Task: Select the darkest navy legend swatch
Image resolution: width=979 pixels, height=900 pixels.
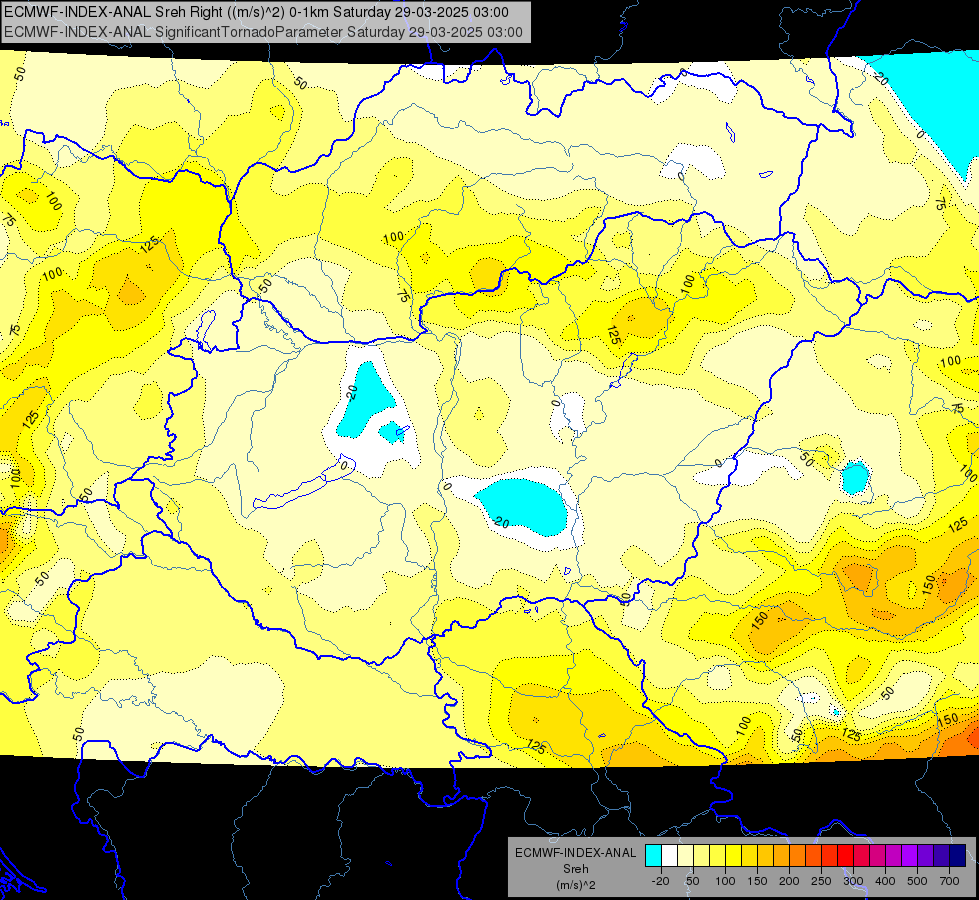Action: (958, 855)
